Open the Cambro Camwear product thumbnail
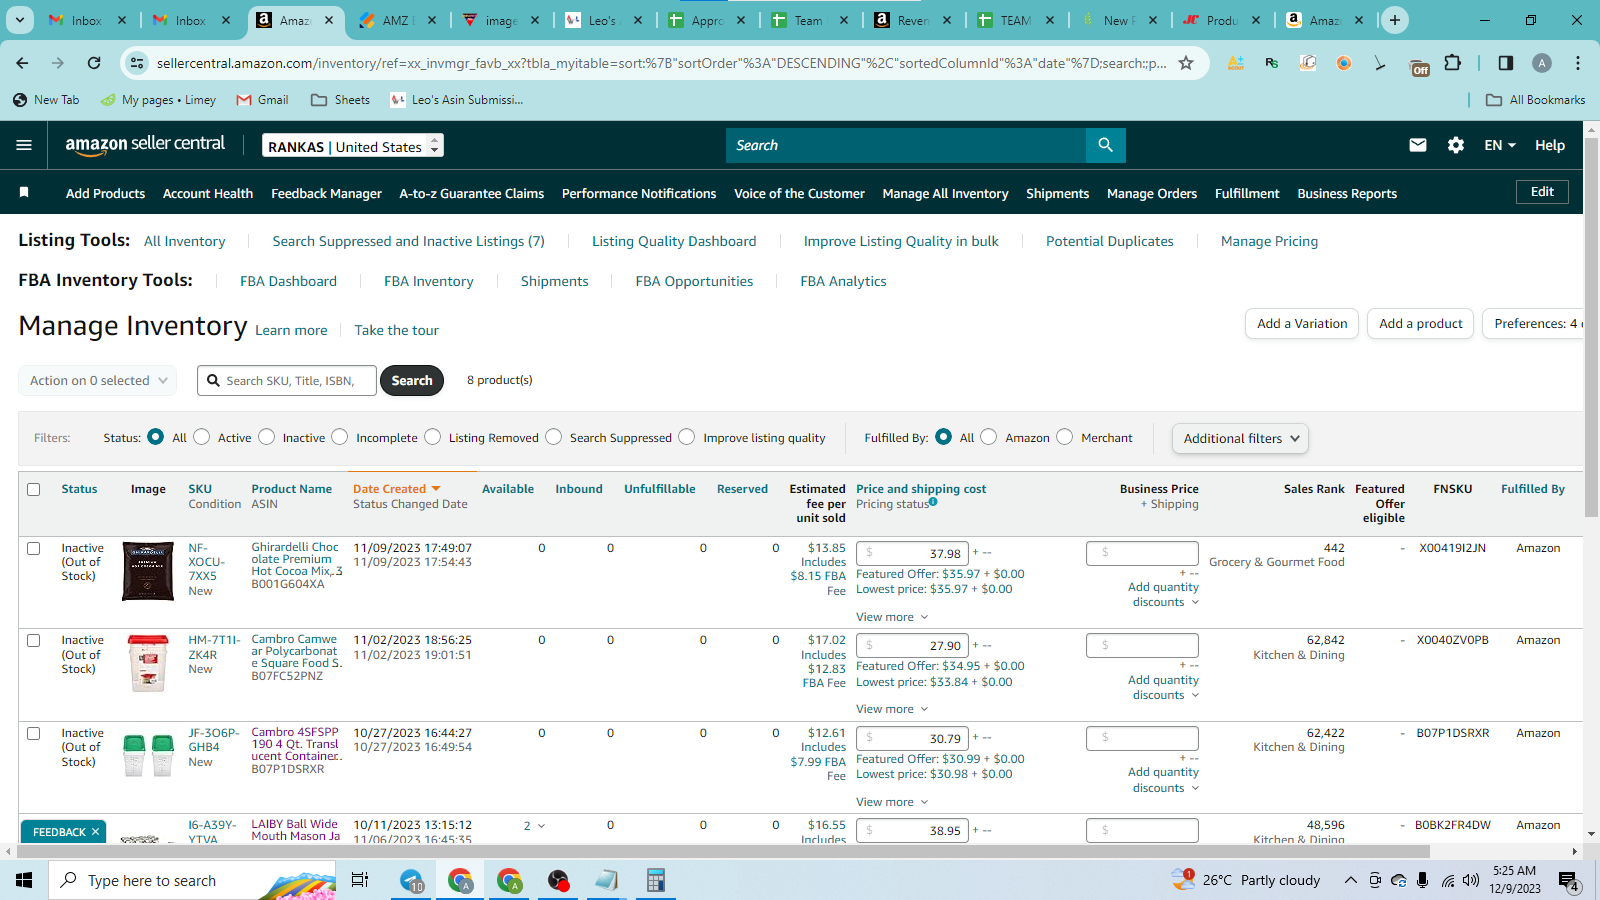This screenshot has height=900, width=1600. (148, 663)
